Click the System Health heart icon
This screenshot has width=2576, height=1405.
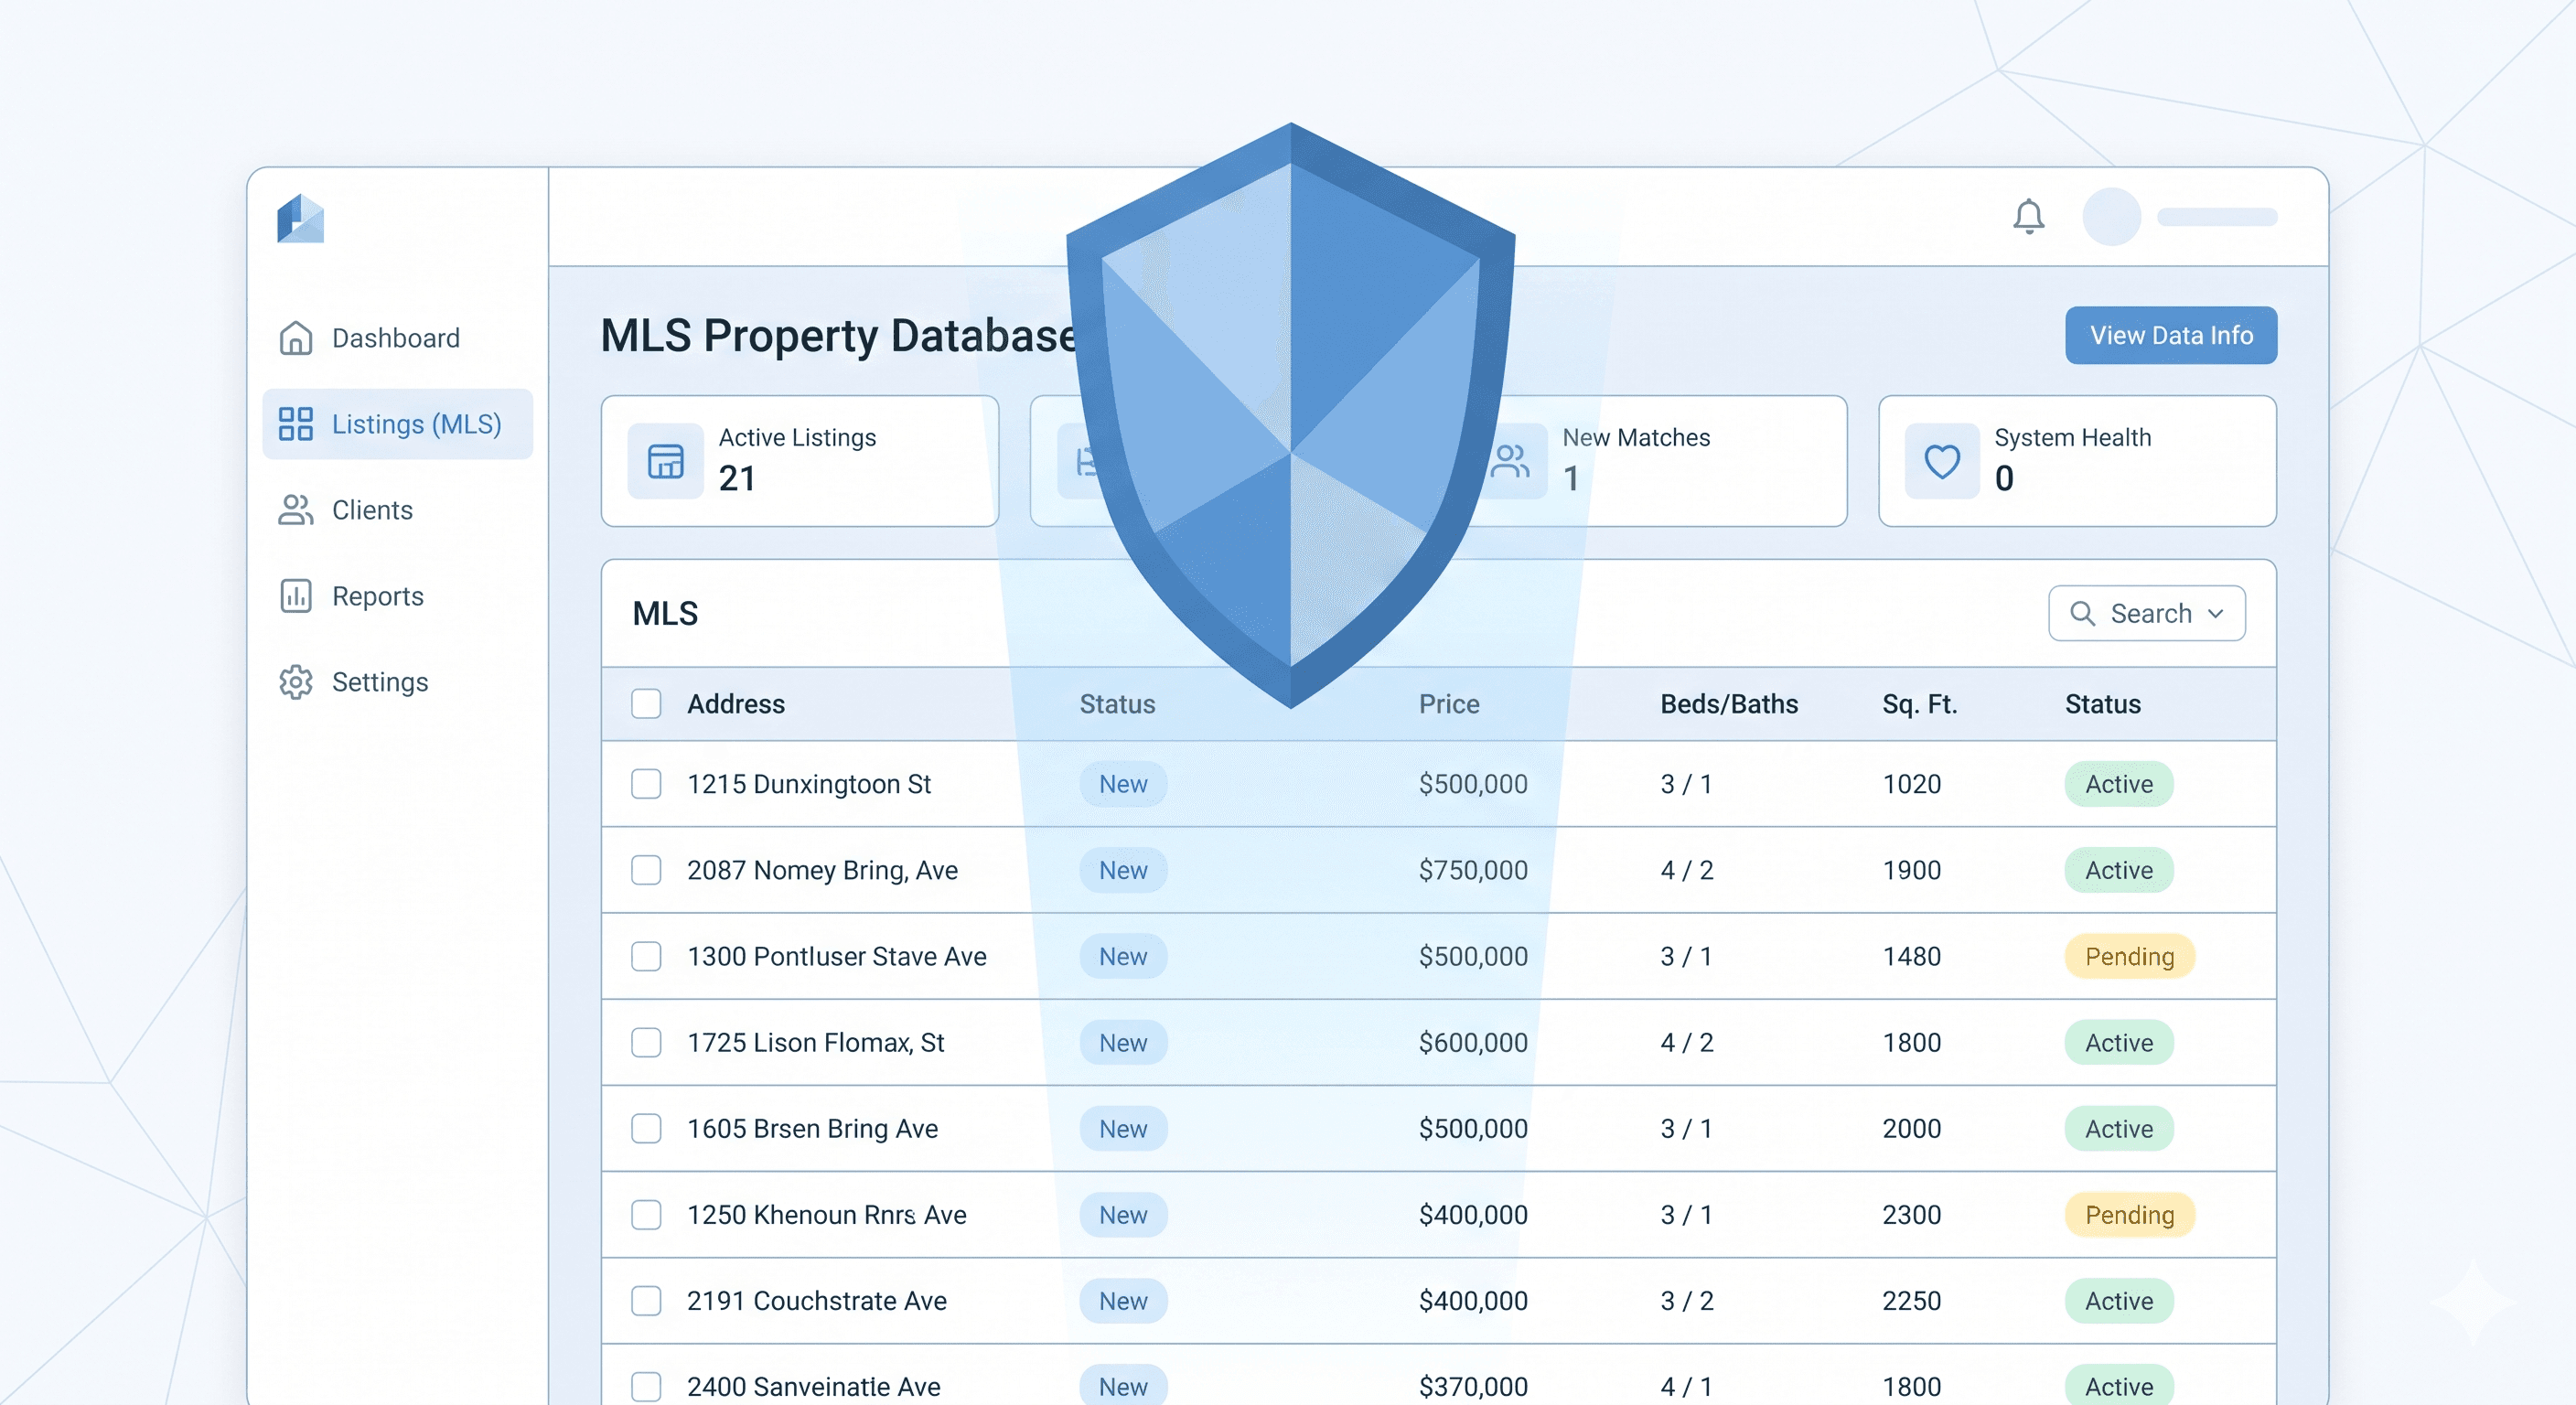pos(1942,461)
